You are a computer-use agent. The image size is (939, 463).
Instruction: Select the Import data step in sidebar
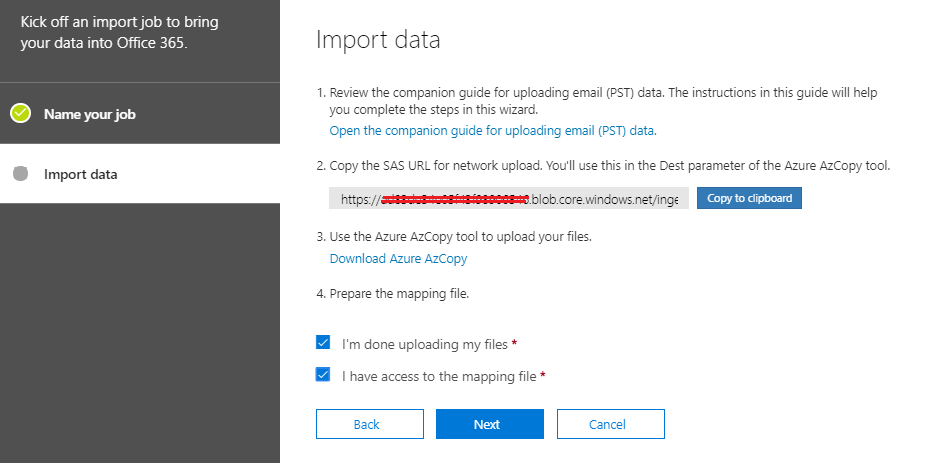pyautogui.click(x=80, y=174)
